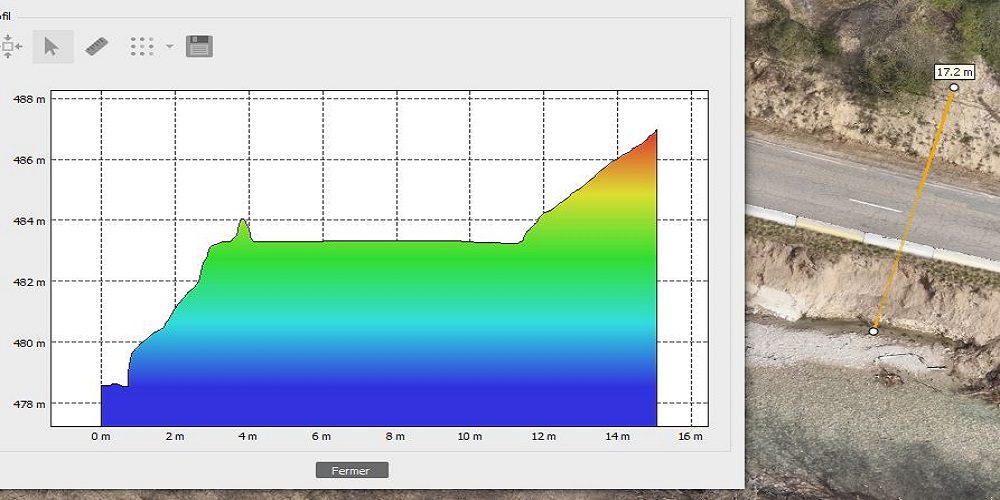
Task: Click the lower white endpoint near the riverbank
Action: coord(873,331)
